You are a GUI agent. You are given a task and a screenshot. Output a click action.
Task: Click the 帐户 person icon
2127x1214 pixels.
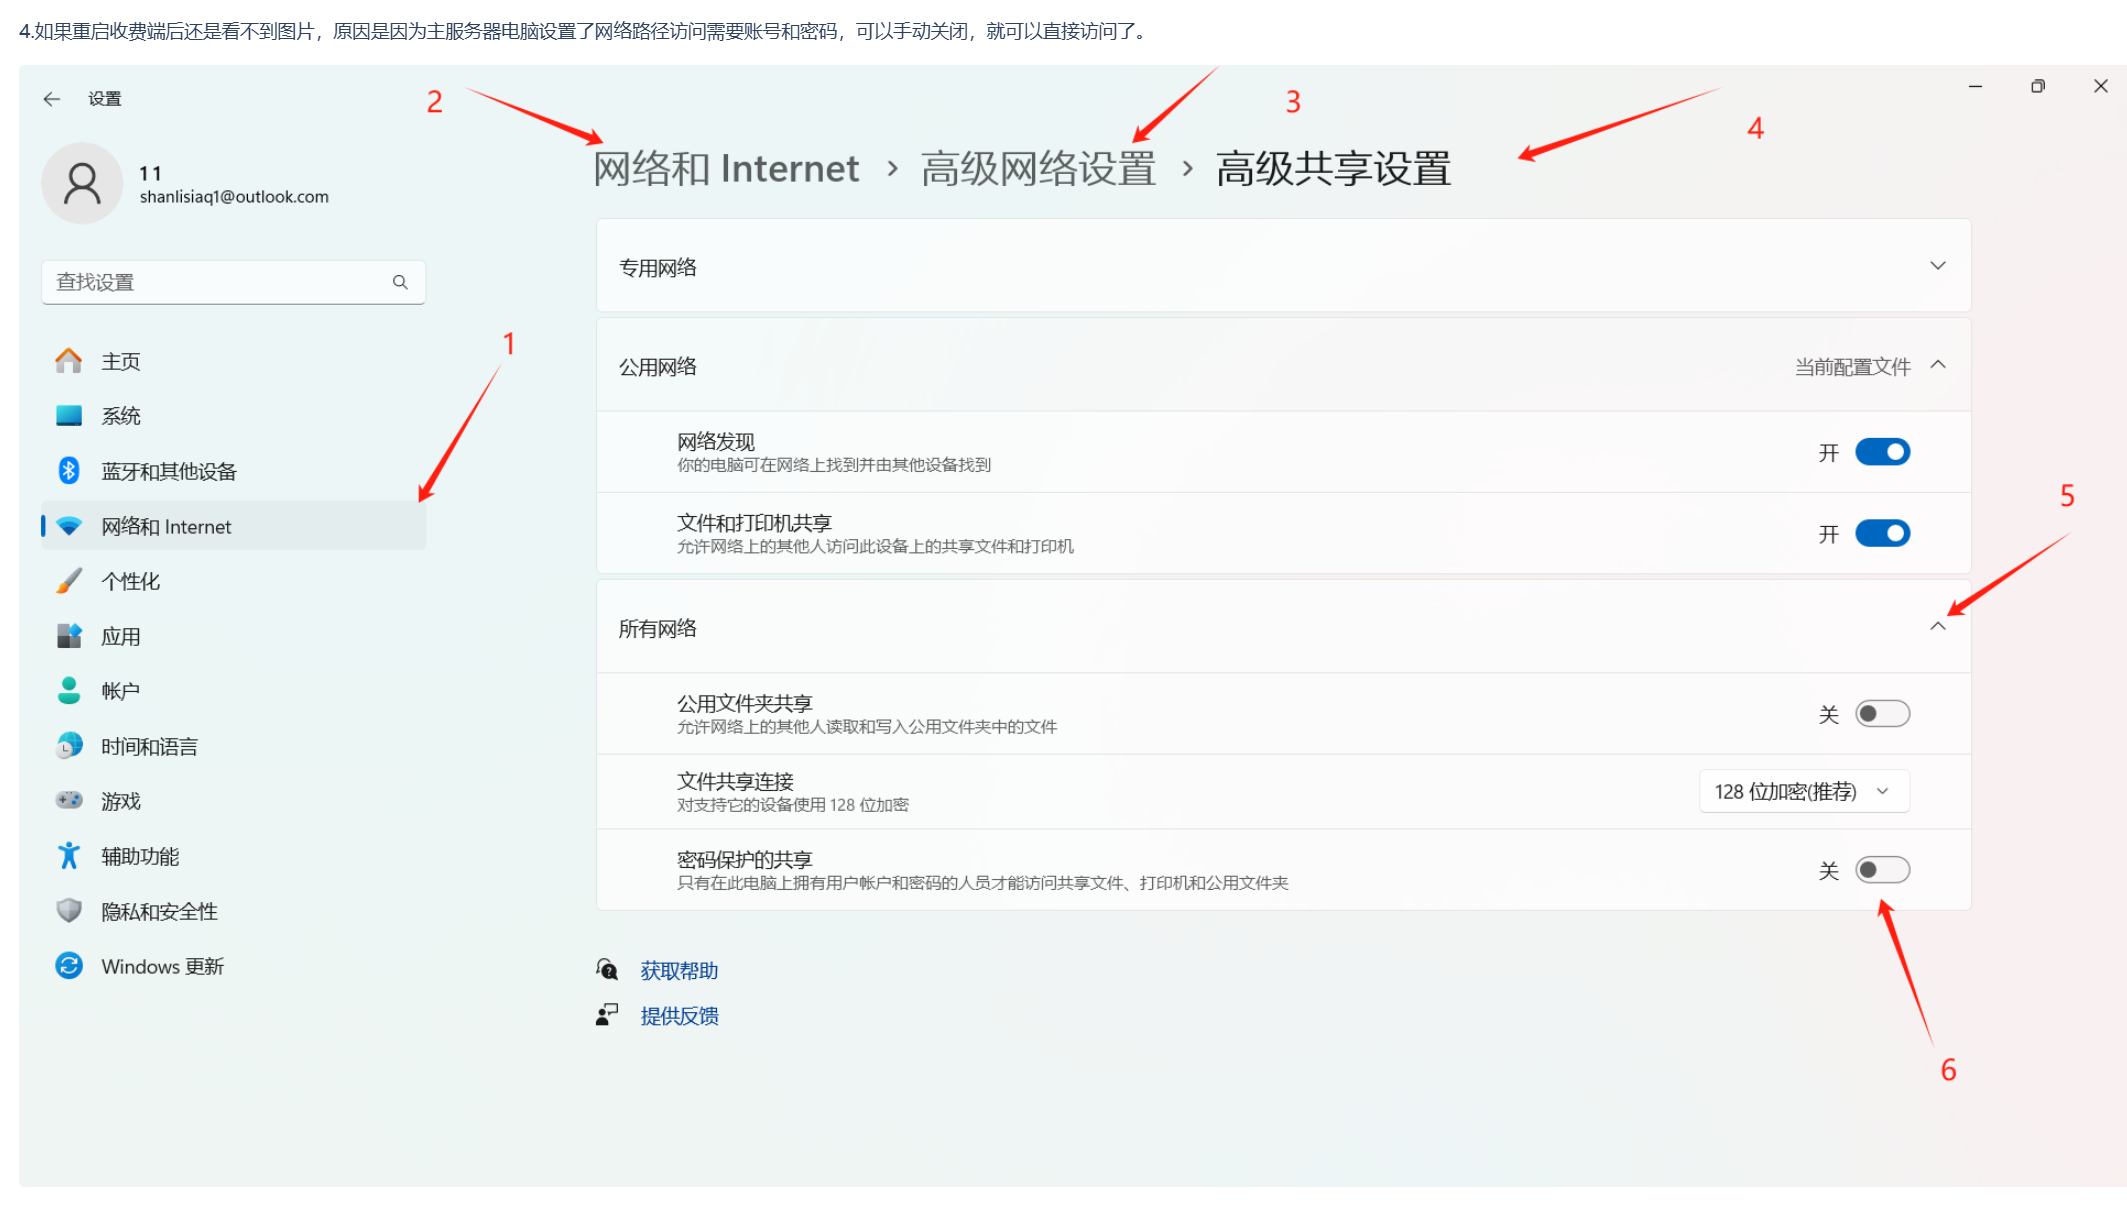[x=69, y=691]
